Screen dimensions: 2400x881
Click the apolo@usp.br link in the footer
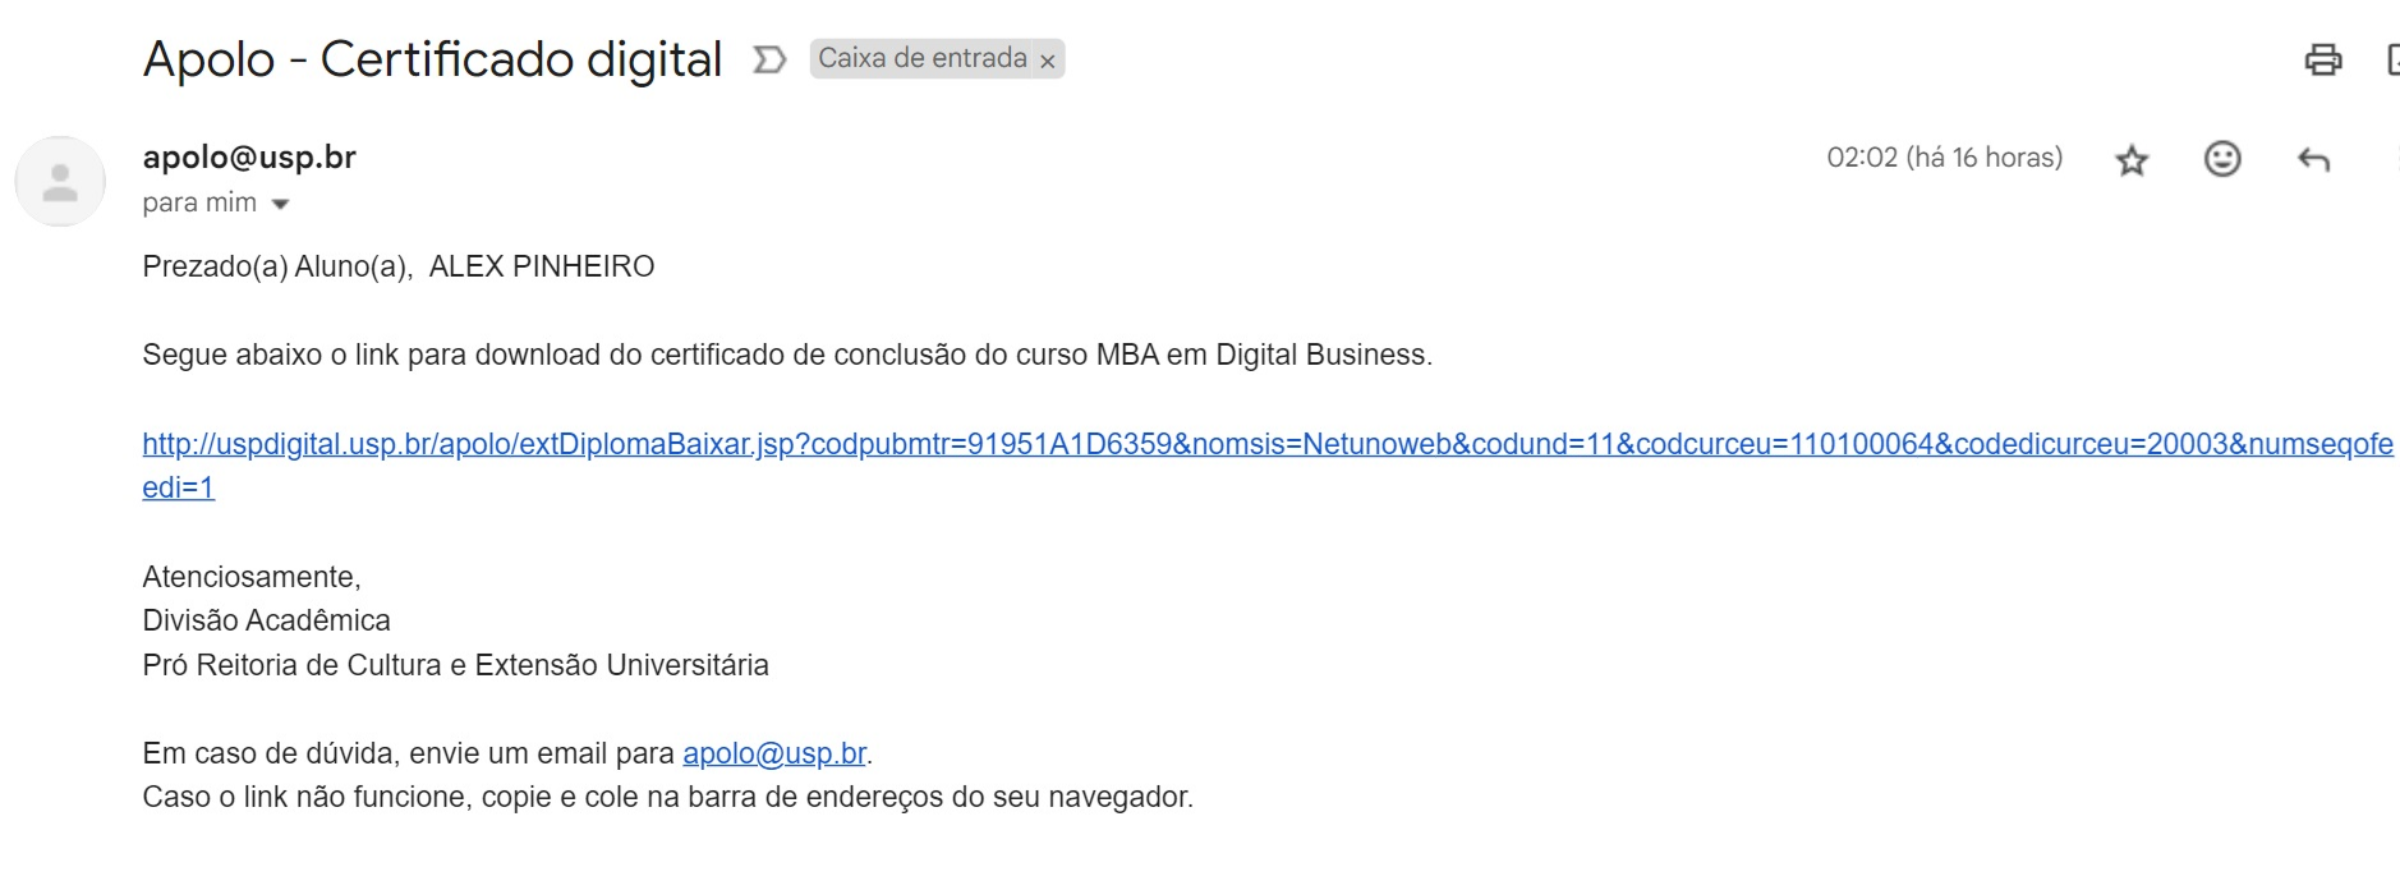coord(774,753)
